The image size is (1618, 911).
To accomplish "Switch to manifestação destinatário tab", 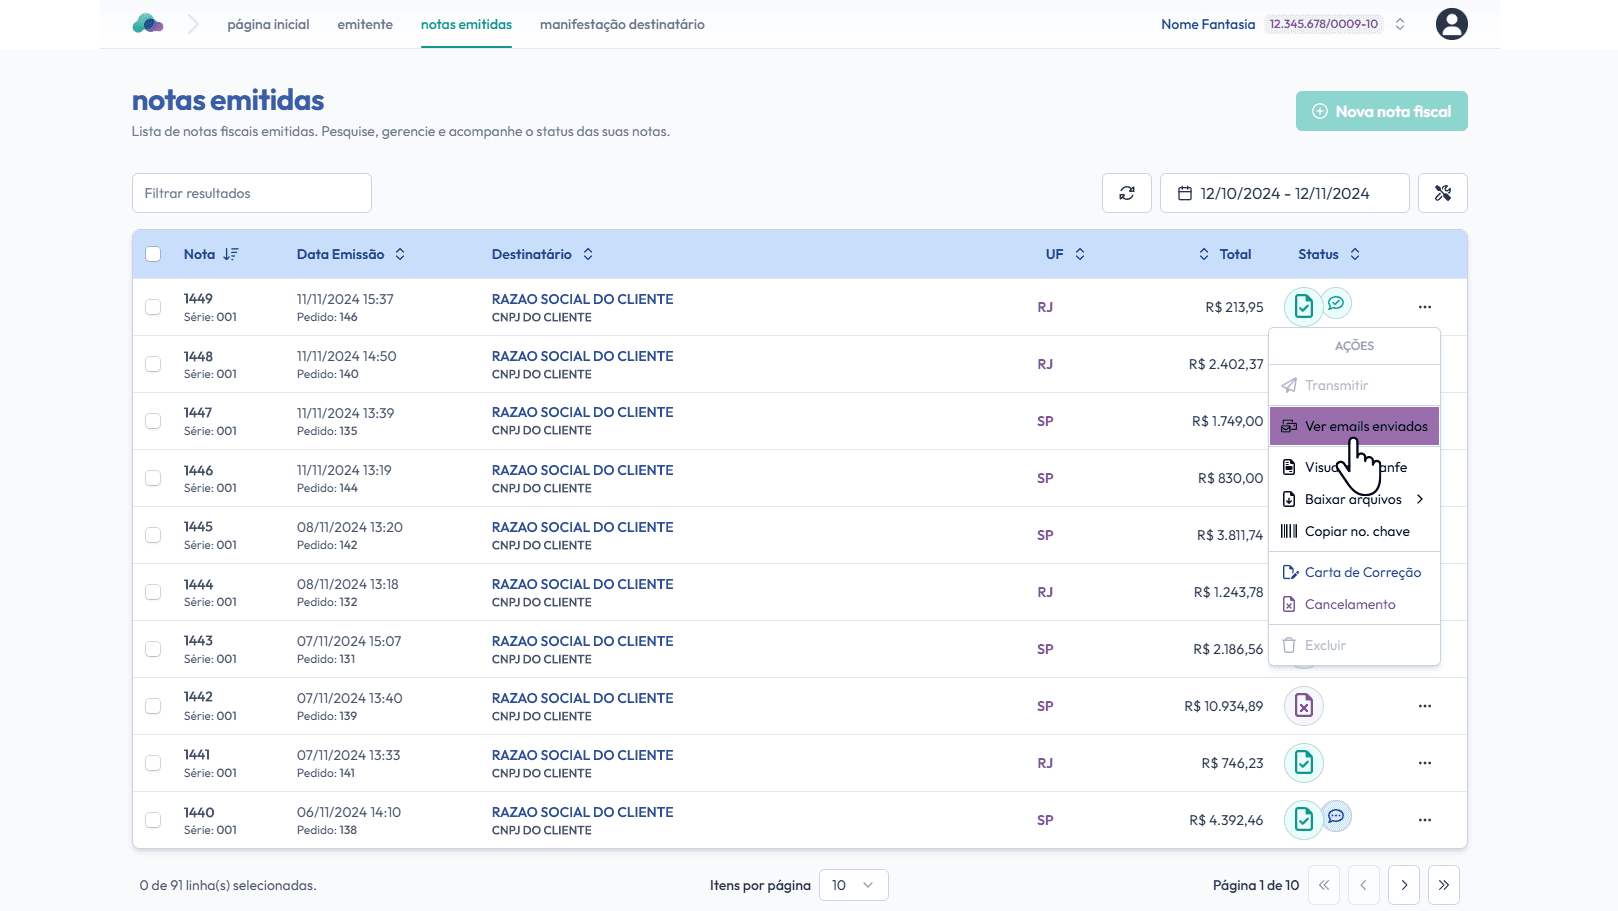I will pos(622,24).
